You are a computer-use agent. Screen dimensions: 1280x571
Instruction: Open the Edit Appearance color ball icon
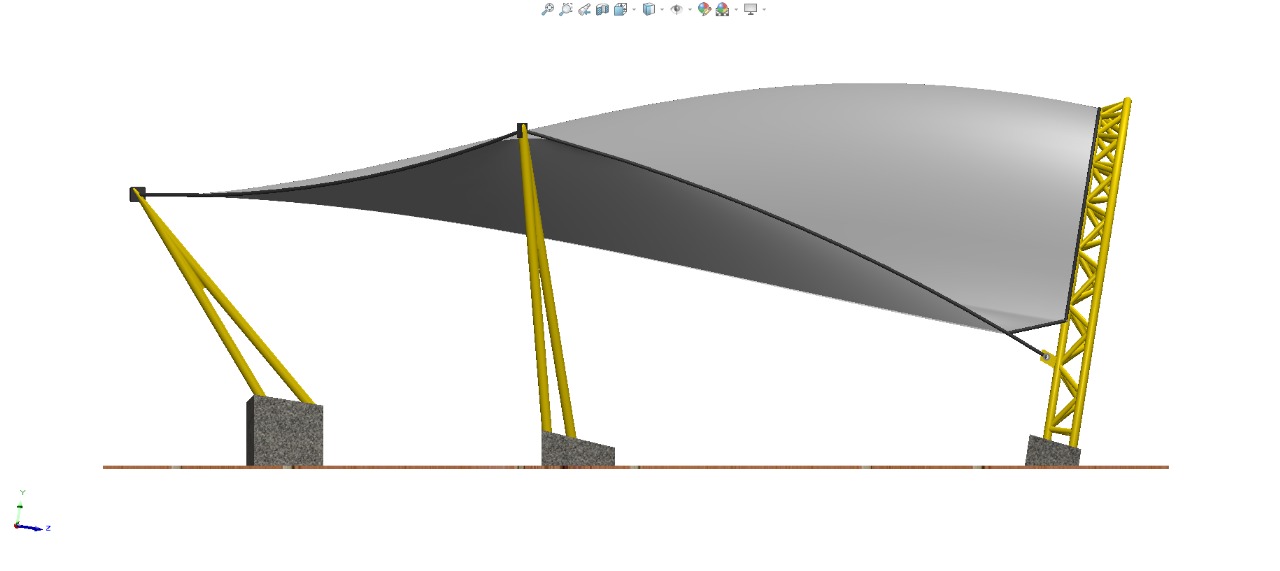[704, 9]
